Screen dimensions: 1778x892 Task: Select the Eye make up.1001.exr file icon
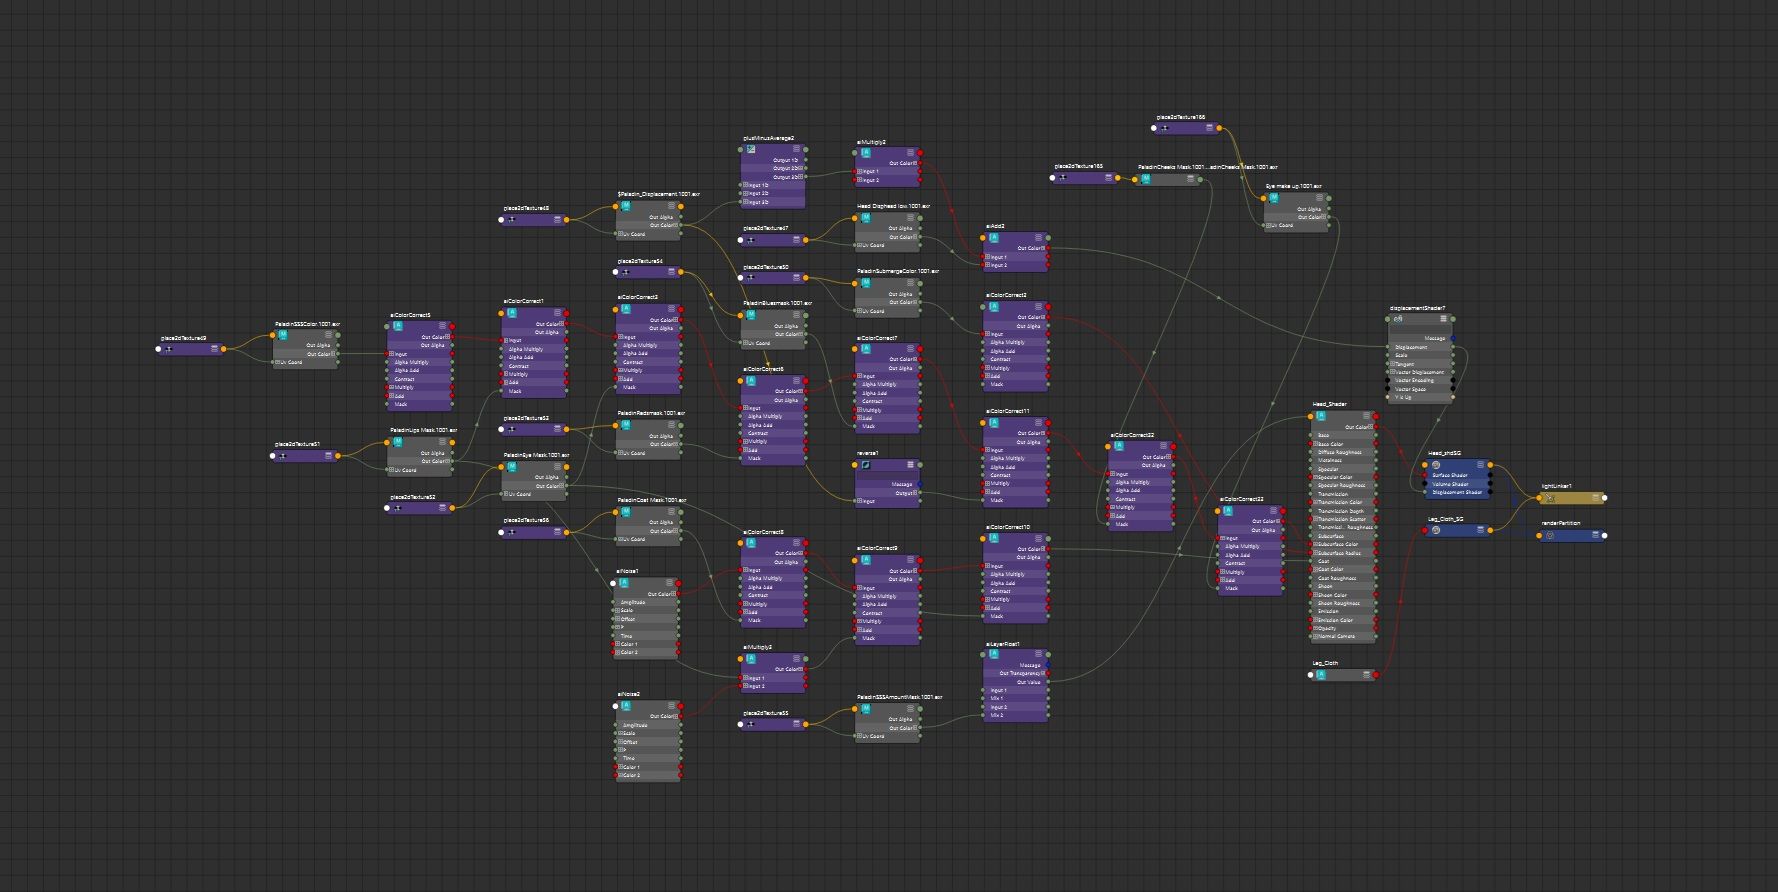pyautogui.click(x=1274, y=198)
